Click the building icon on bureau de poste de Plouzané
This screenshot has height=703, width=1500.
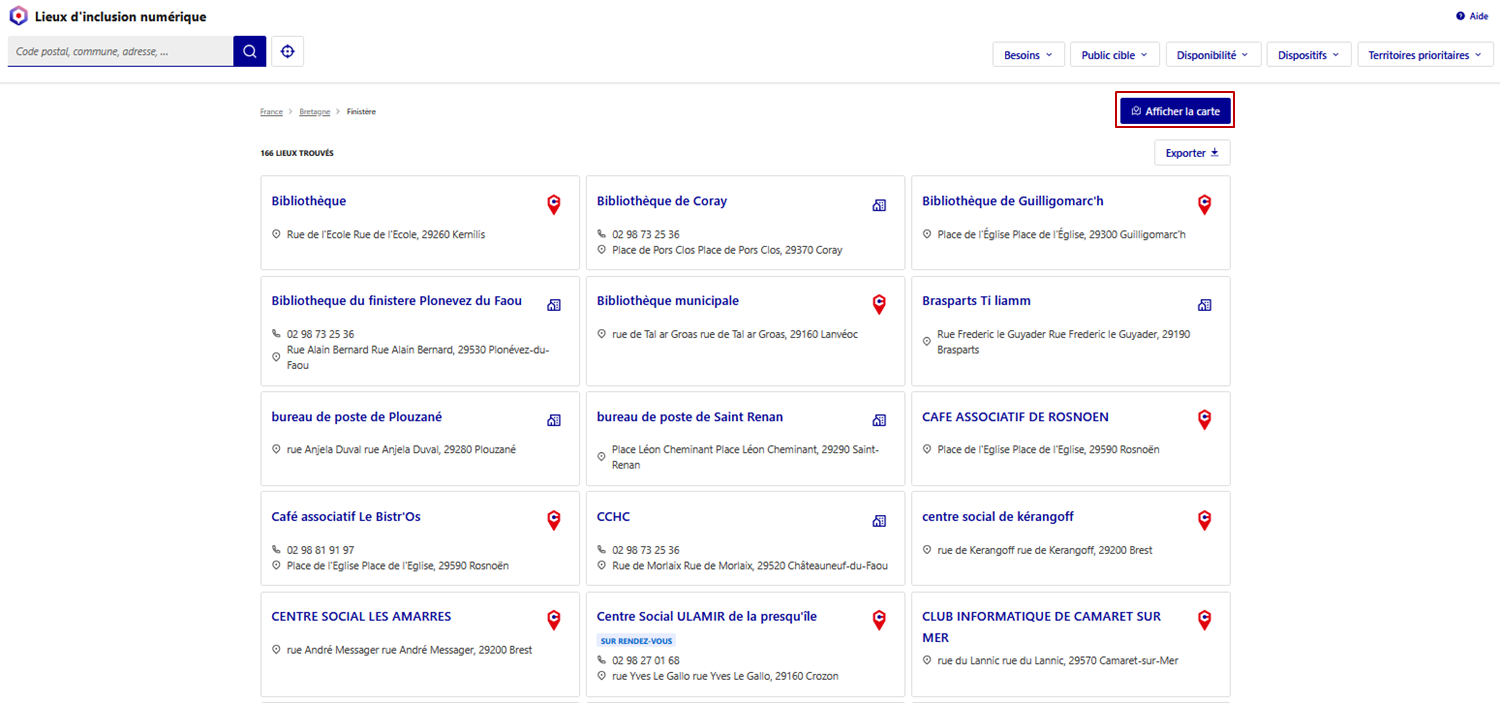(554, 421)
